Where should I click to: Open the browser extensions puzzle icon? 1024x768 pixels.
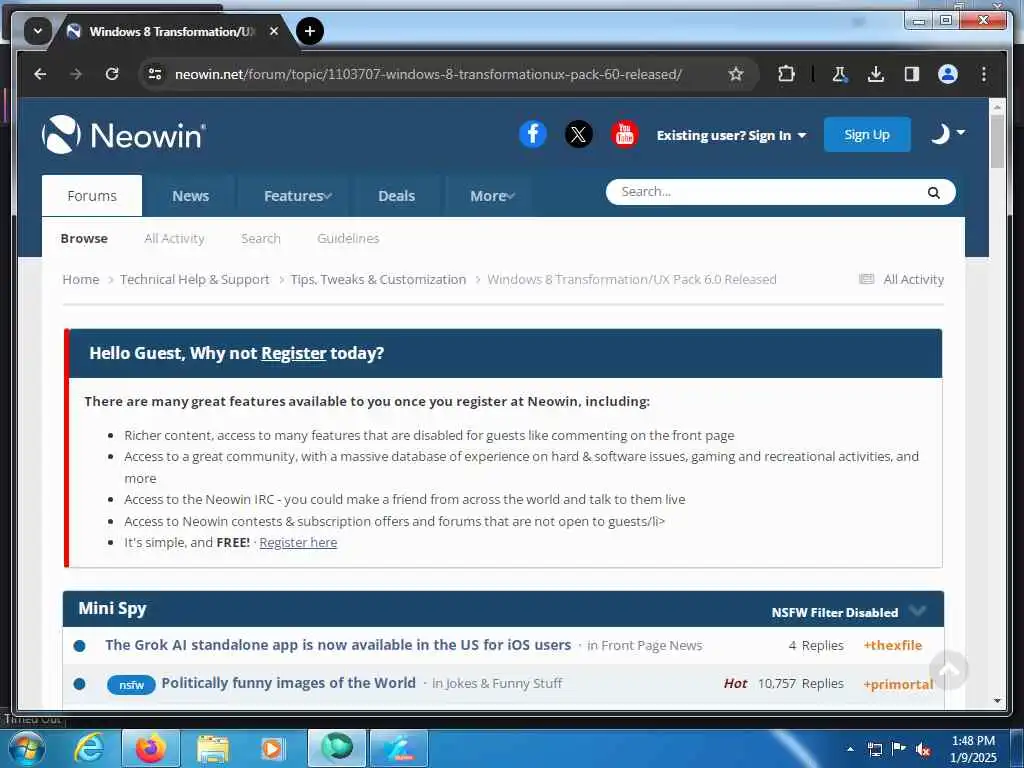(x=786, y=74)
